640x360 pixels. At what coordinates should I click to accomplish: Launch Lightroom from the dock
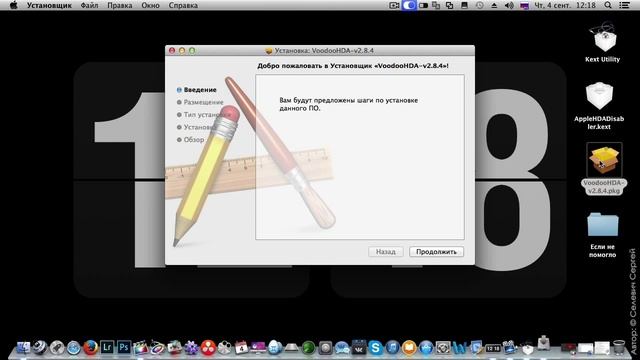point(107,347)
